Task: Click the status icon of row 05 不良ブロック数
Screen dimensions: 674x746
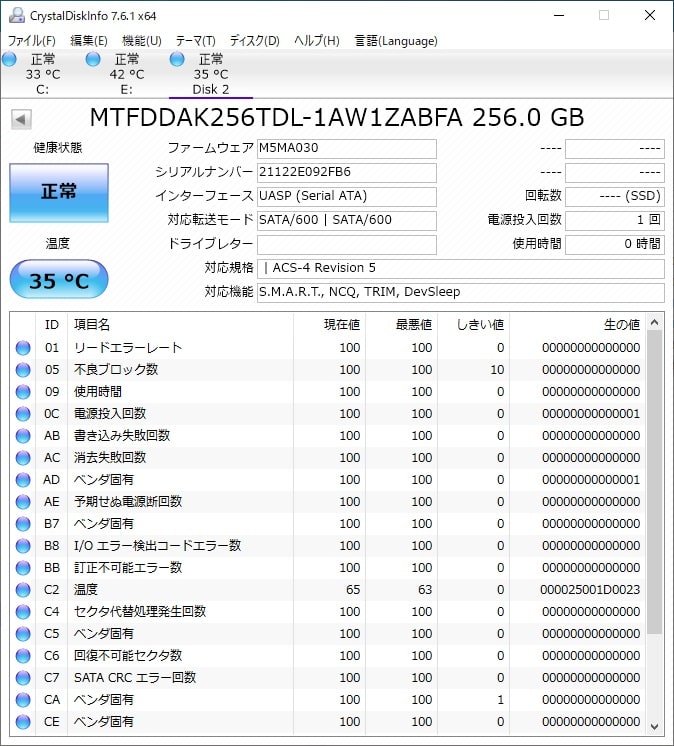Action: pos(23,370)
